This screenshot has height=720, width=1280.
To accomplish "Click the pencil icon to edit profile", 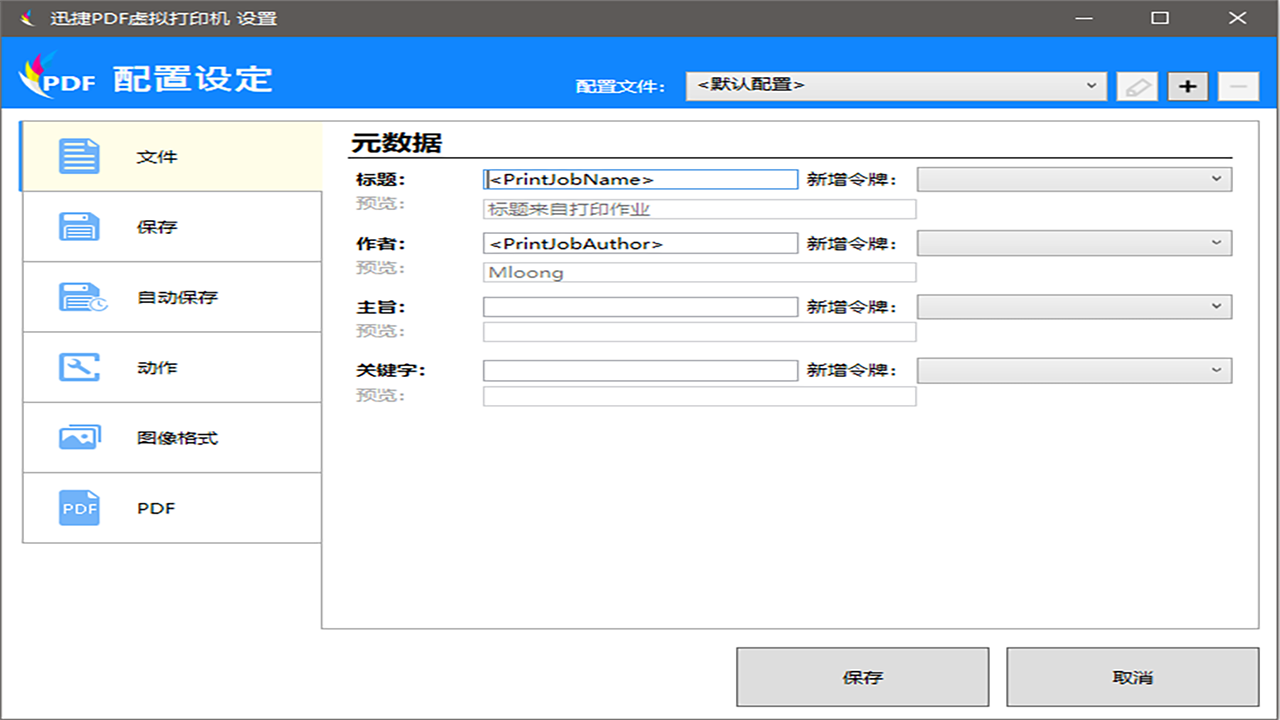I will 1136,85.
